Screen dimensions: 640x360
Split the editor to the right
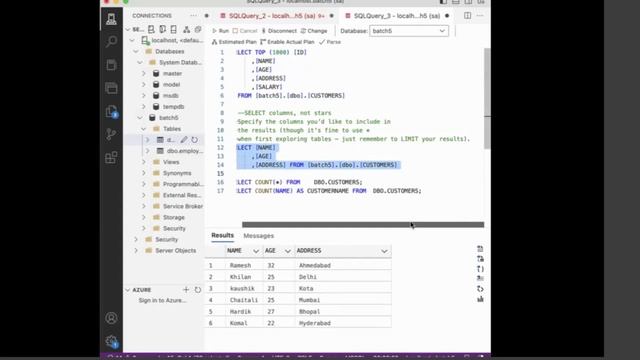click(467, 16)
